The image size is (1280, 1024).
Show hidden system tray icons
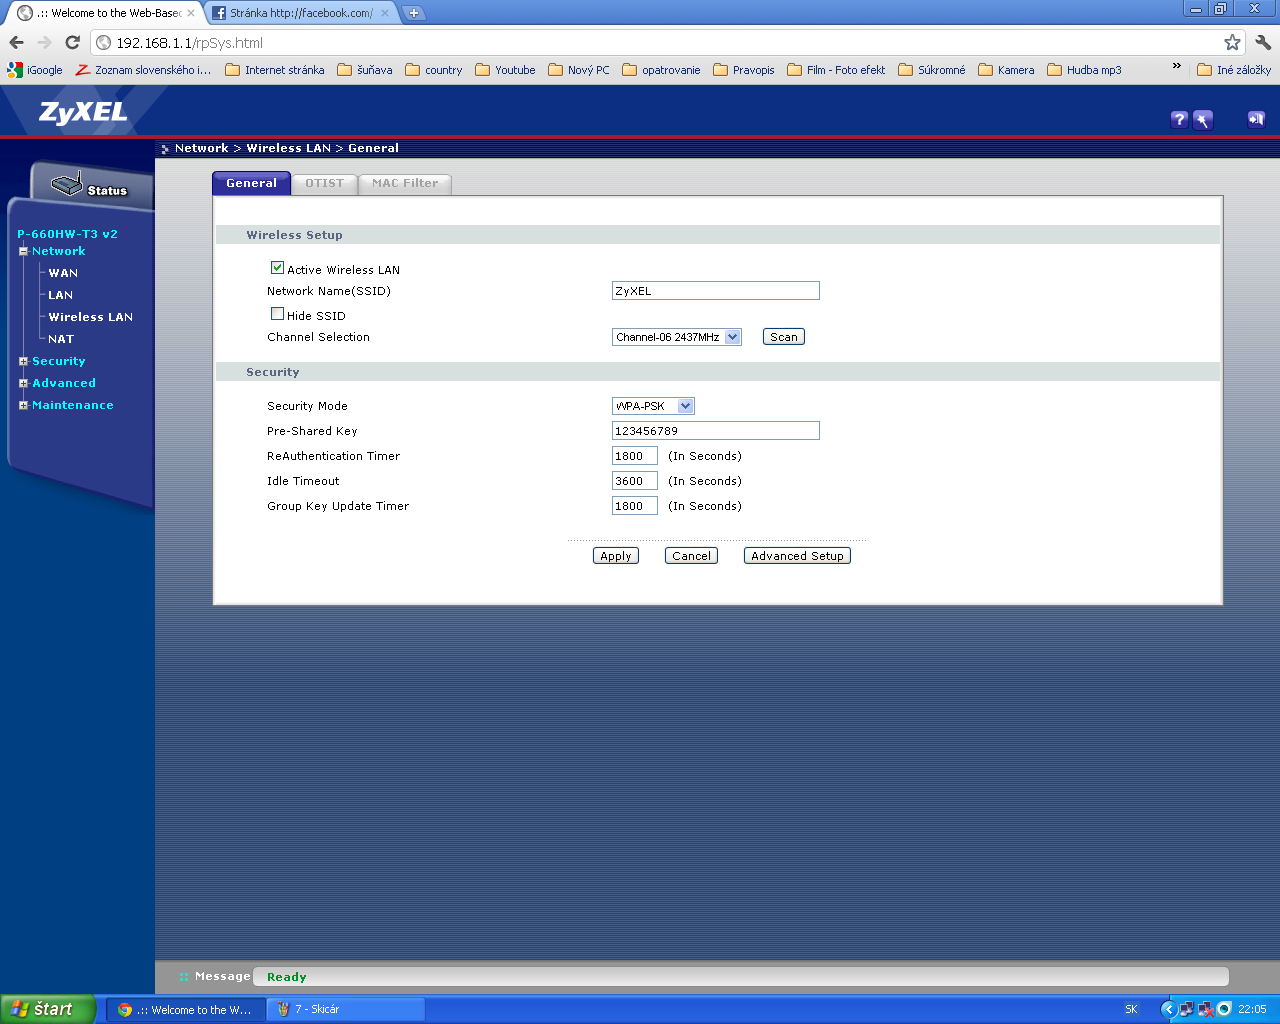(1167, 1009)
